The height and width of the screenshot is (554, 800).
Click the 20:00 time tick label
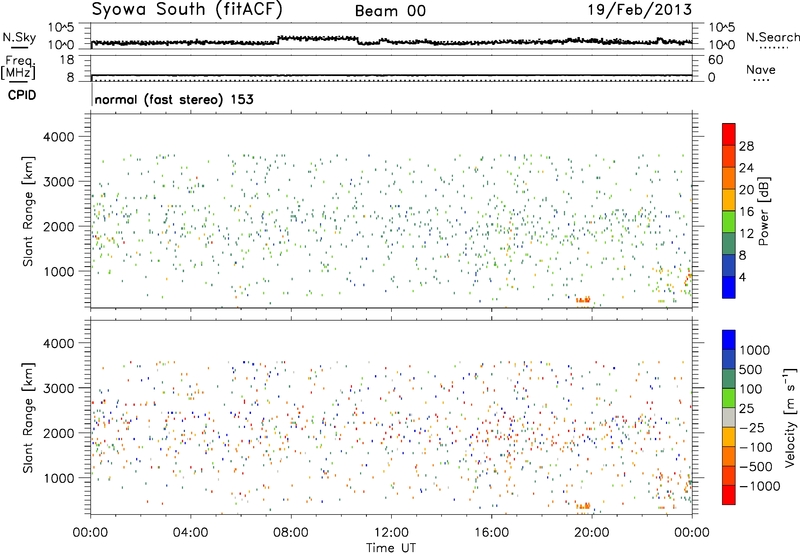tap(591, 533)
